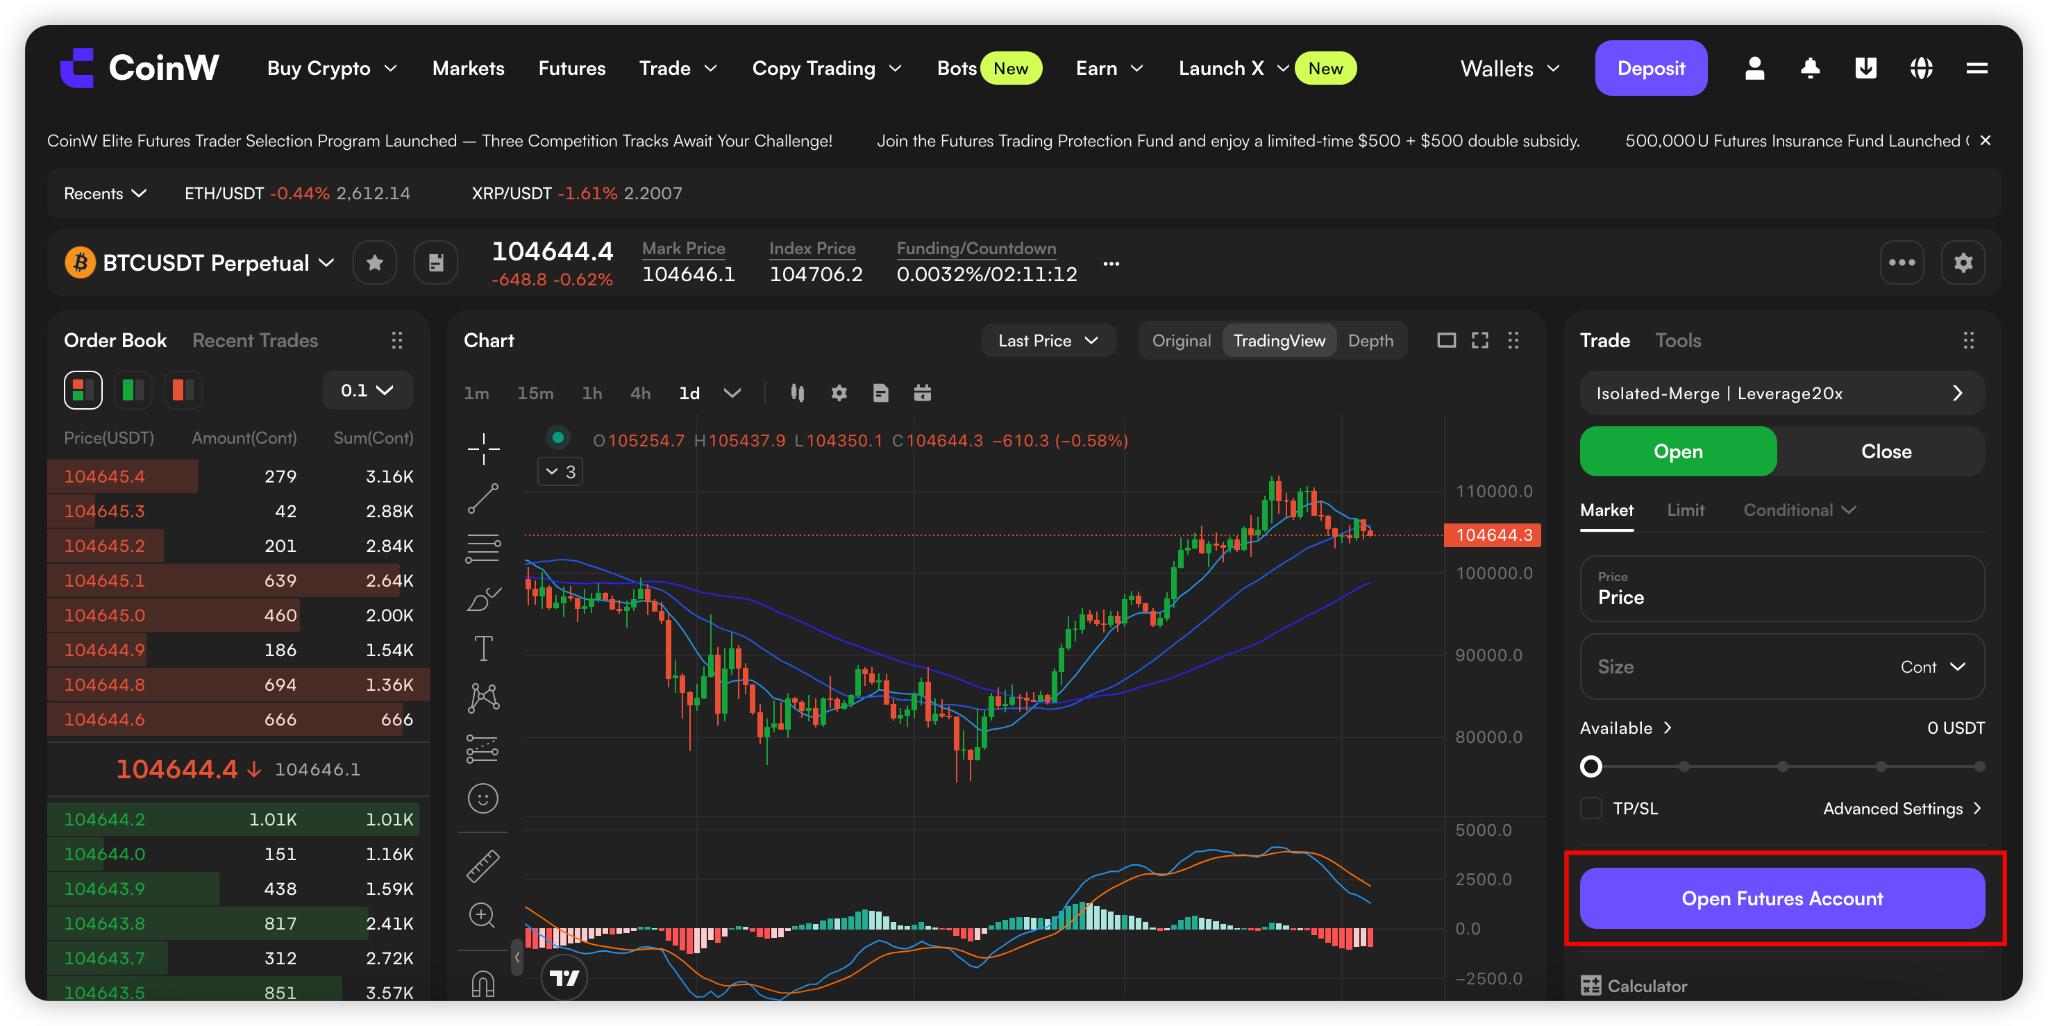Image resolution: width=2048 pixels, height=1026 pixels.
Task: Switch to the Close position toggle
Action: point(1886,451)
